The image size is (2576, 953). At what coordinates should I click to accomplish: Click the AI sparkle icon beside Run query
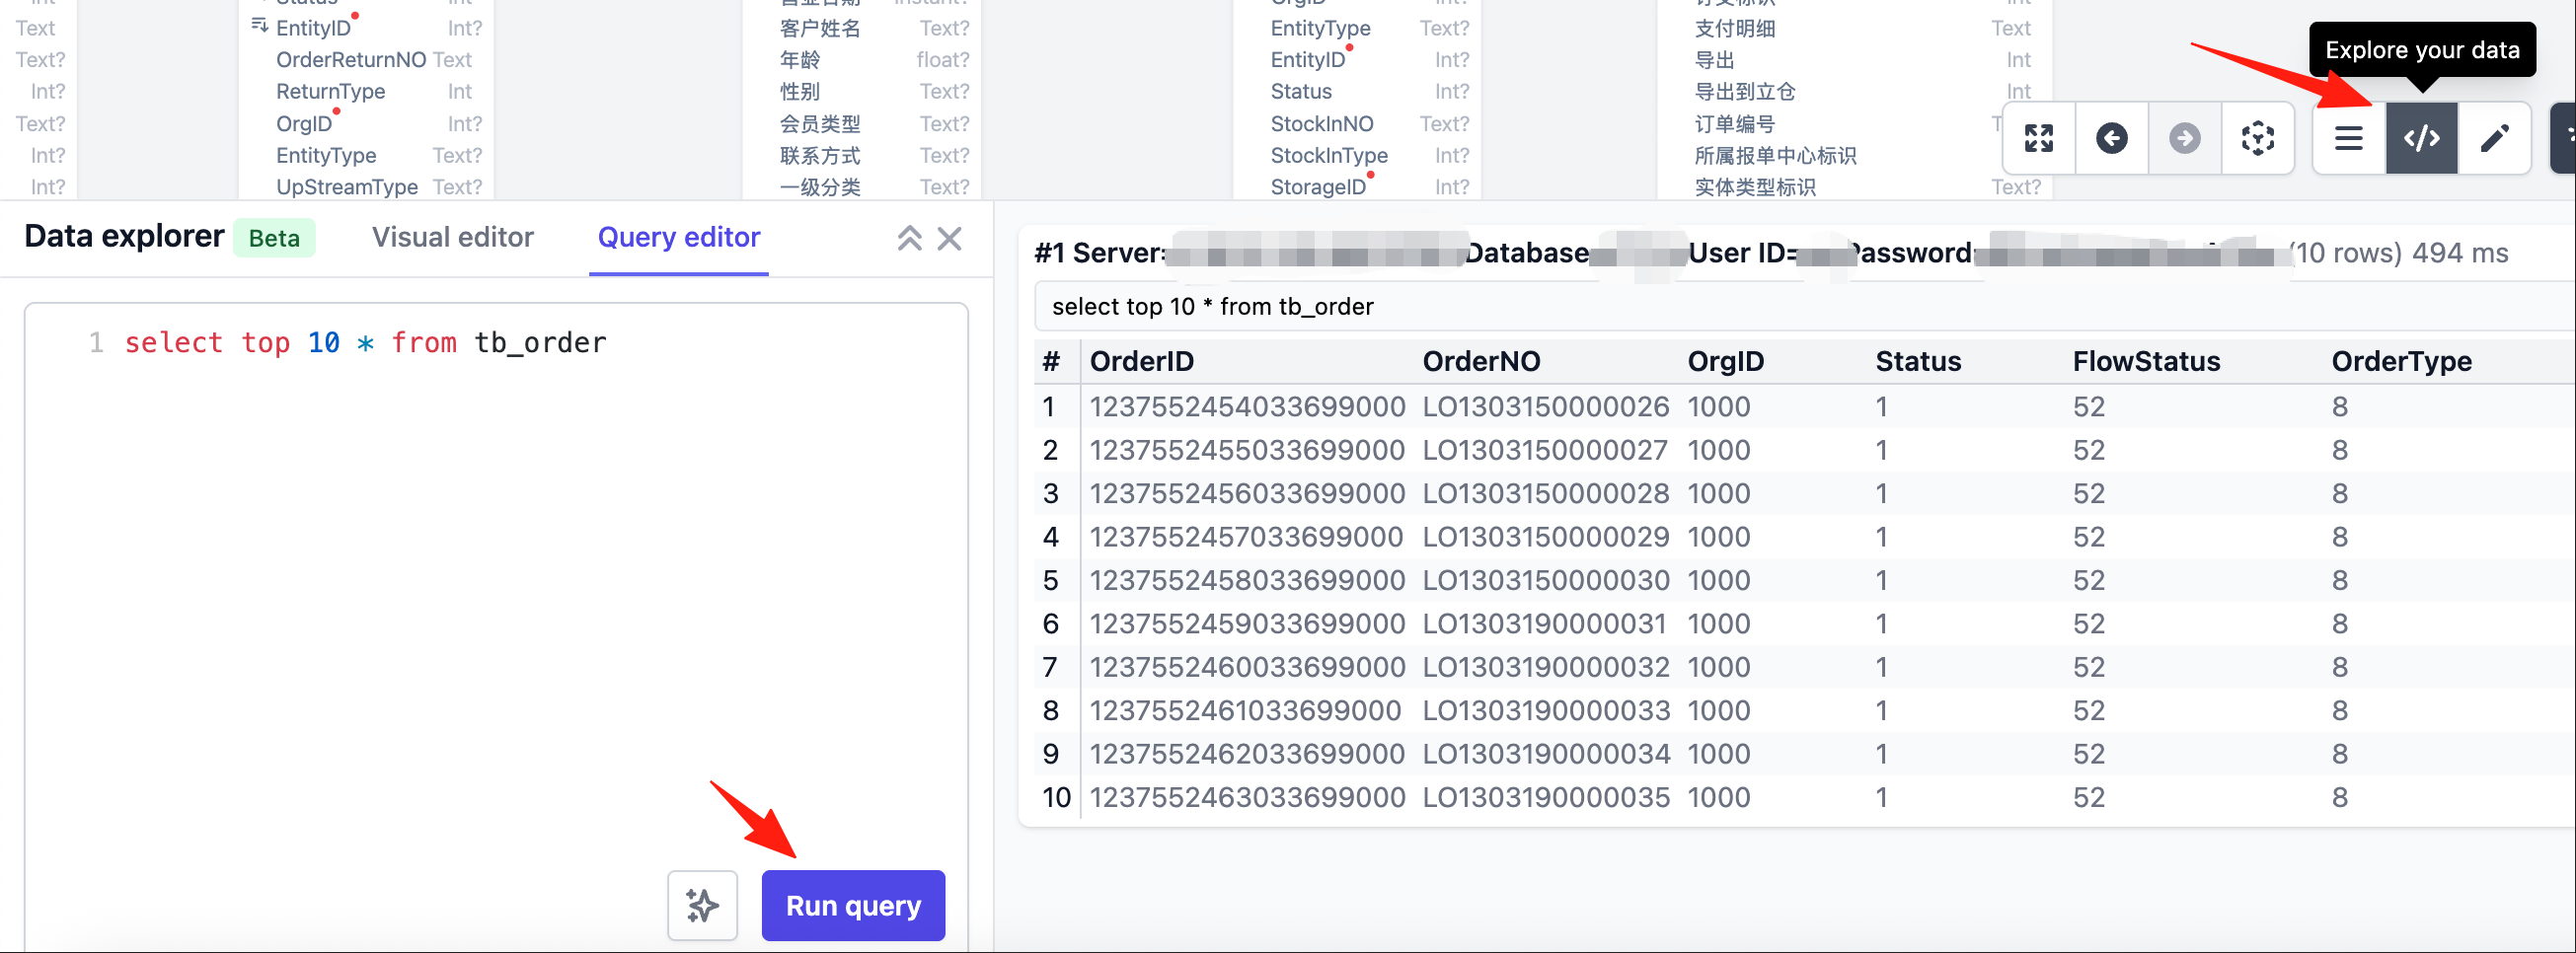point(702,905)
